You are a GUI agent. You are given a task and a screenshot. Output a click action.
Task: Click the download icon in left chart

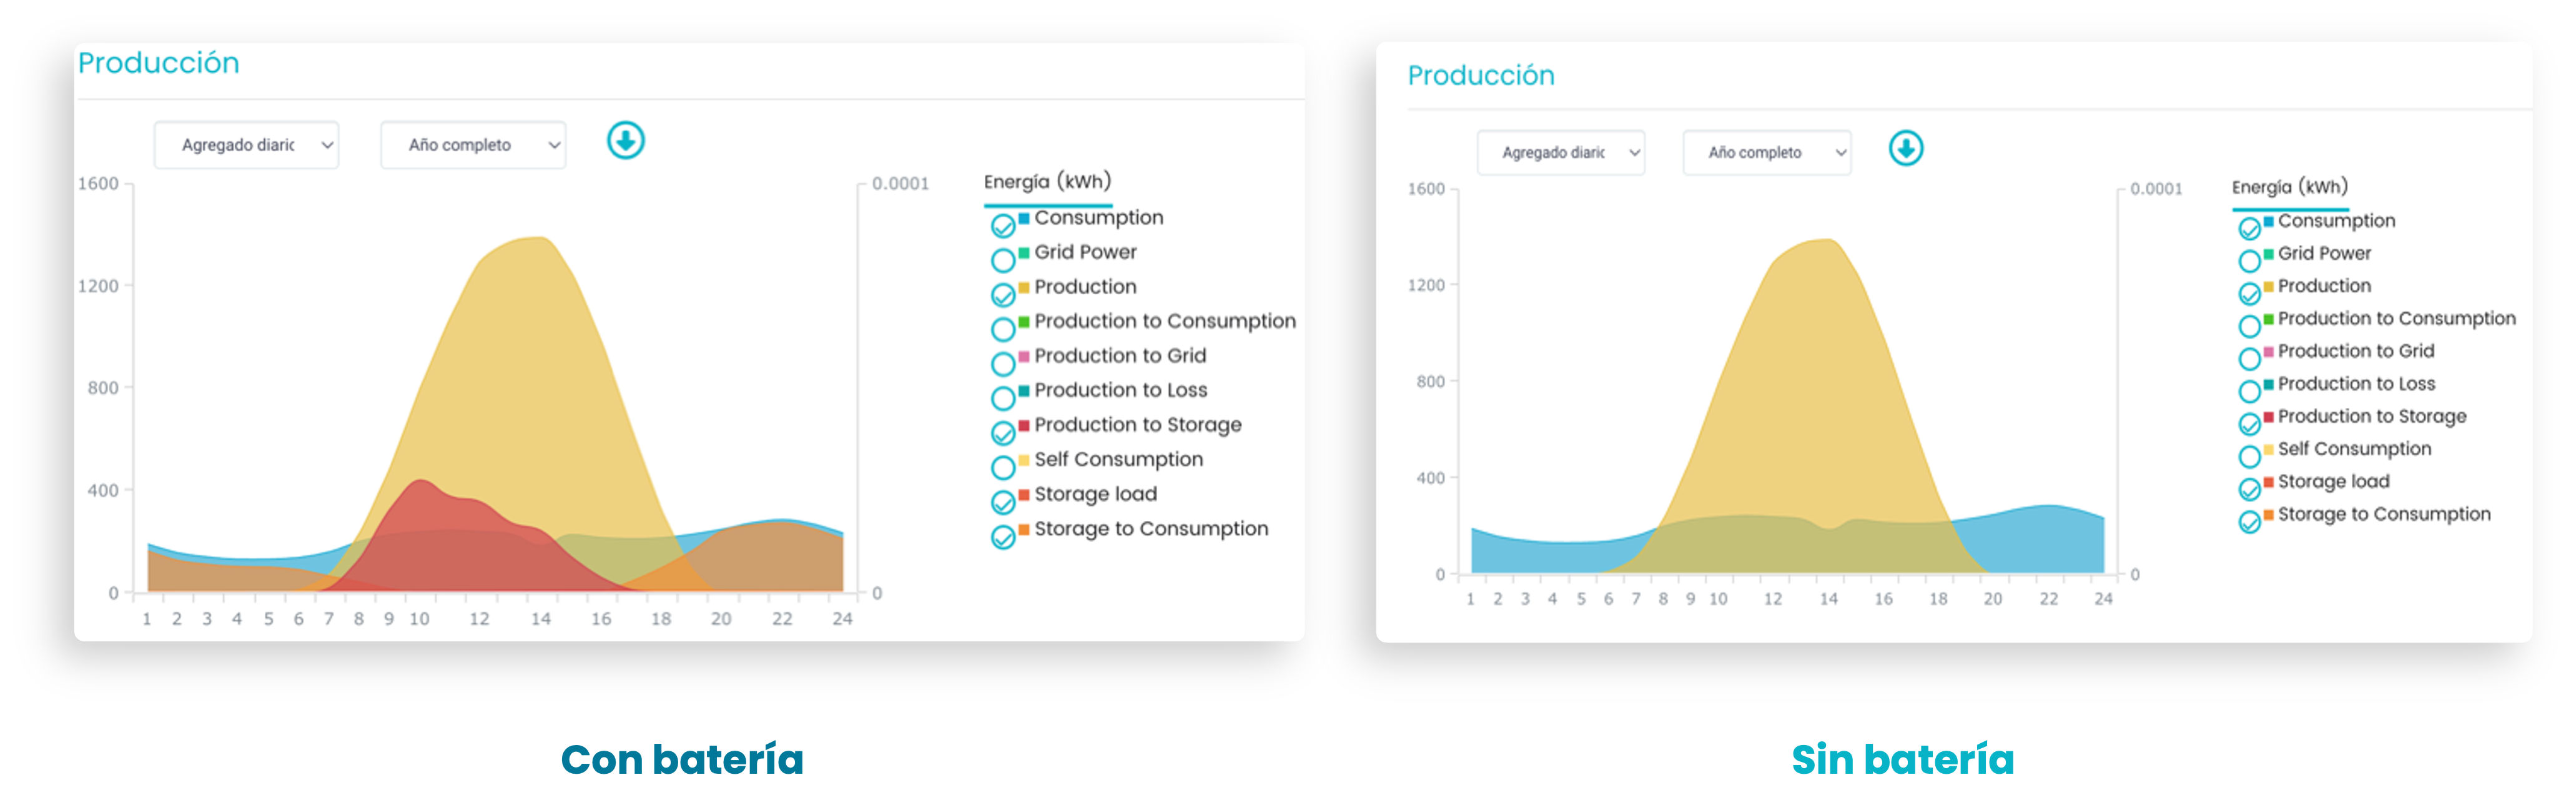626,141
